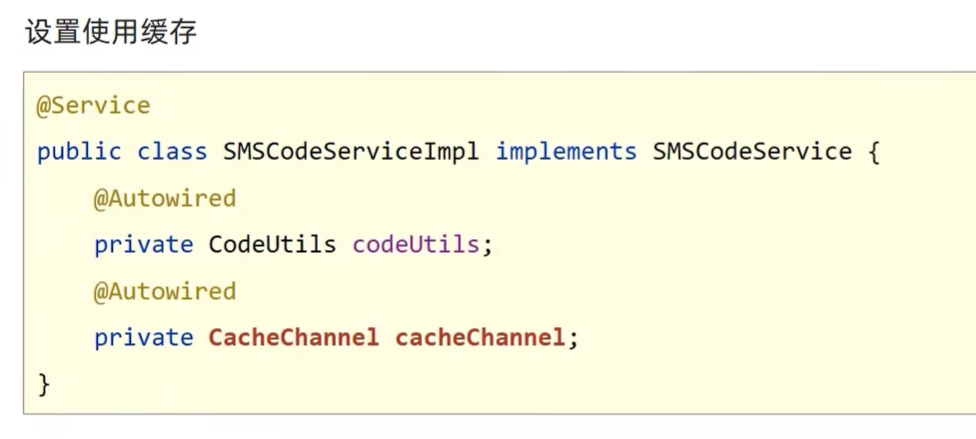Click the private keyword before CacheChannel

click(x=143, y=338)
